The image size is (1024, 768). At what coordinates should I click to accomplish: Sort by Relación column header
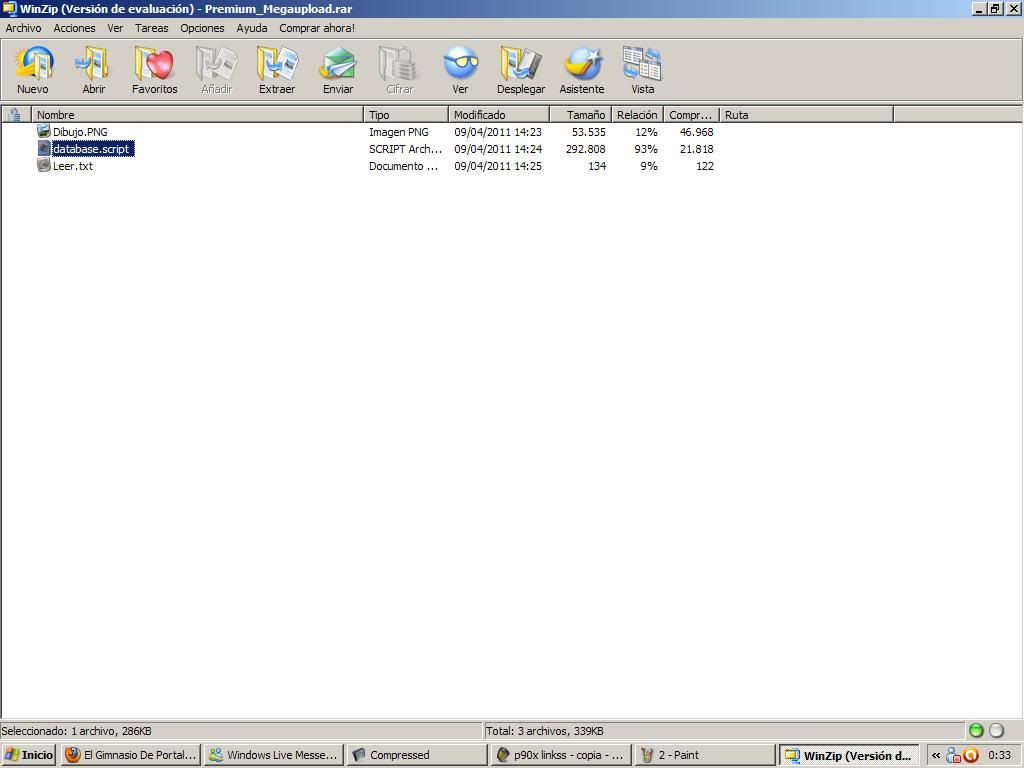637,115
